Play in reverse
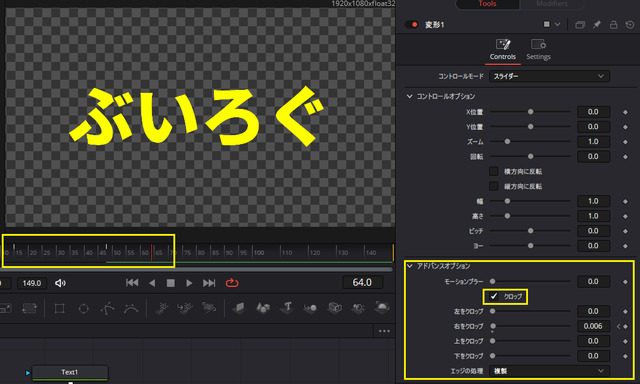640x384 pixels. 152,283
